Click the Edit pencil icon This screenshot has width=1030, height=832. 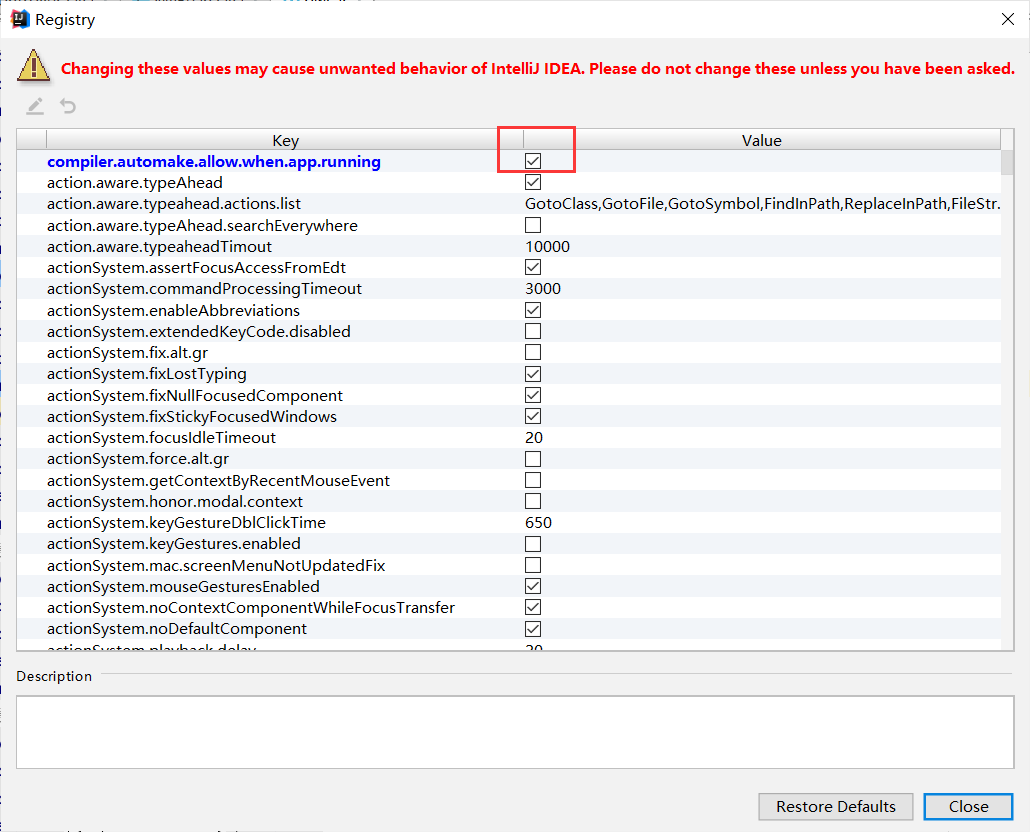(35, 106)
